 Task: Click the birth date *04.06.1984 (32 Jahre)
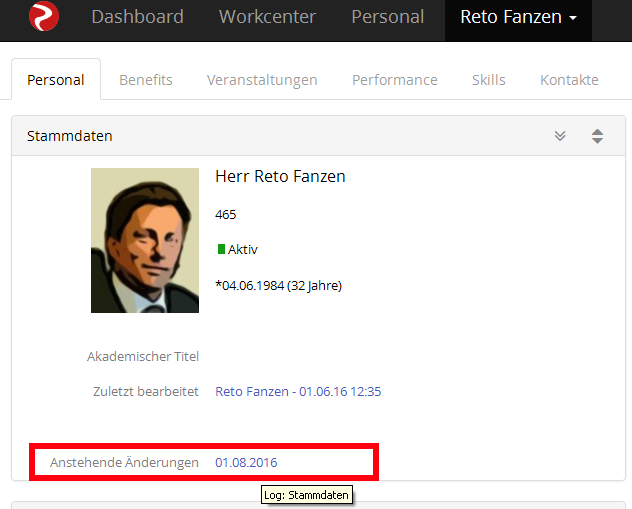279,285
